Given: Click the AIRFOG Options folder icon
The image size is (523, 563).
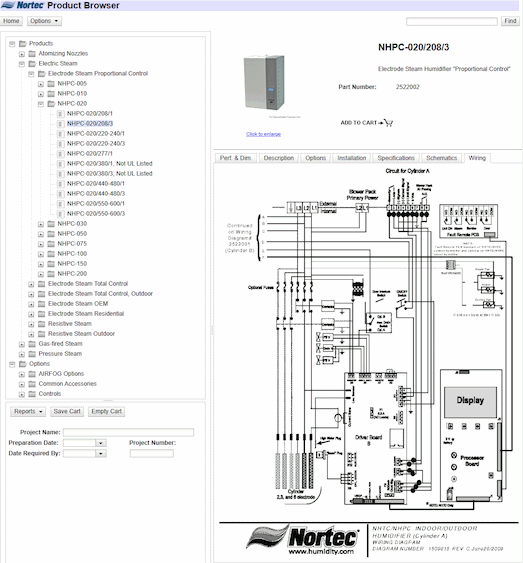Looking at the screenshot, I should click(x=32, y=374).
